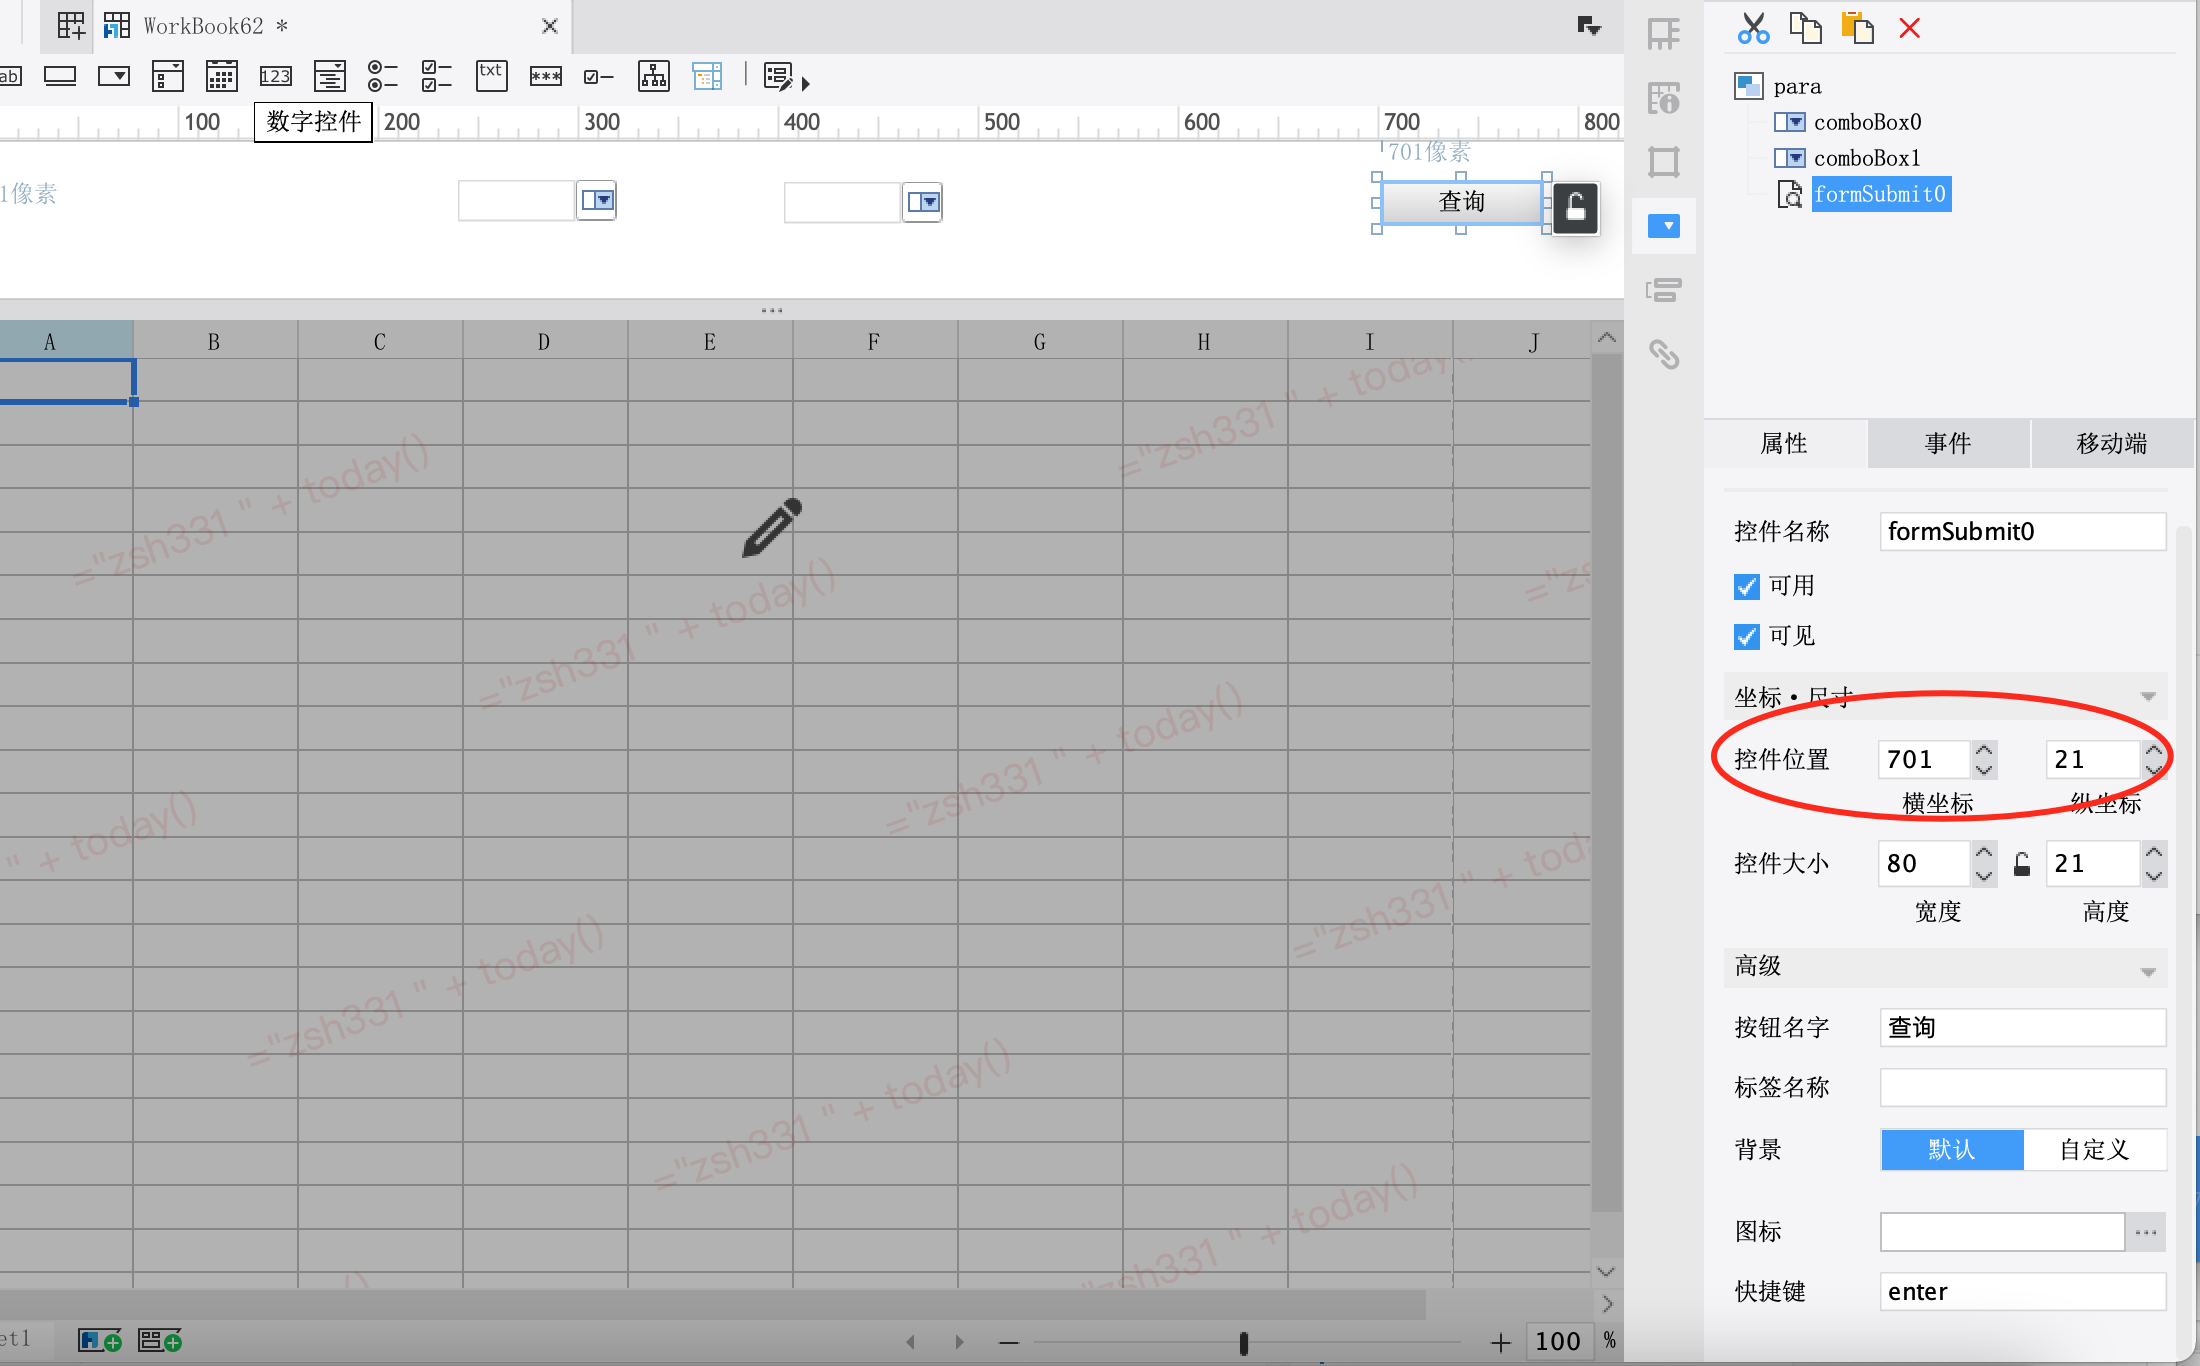Toggle the 可见 (visible) checkbox
This screenshot has width=2200, height=1366.
(x=1746, y=636)
